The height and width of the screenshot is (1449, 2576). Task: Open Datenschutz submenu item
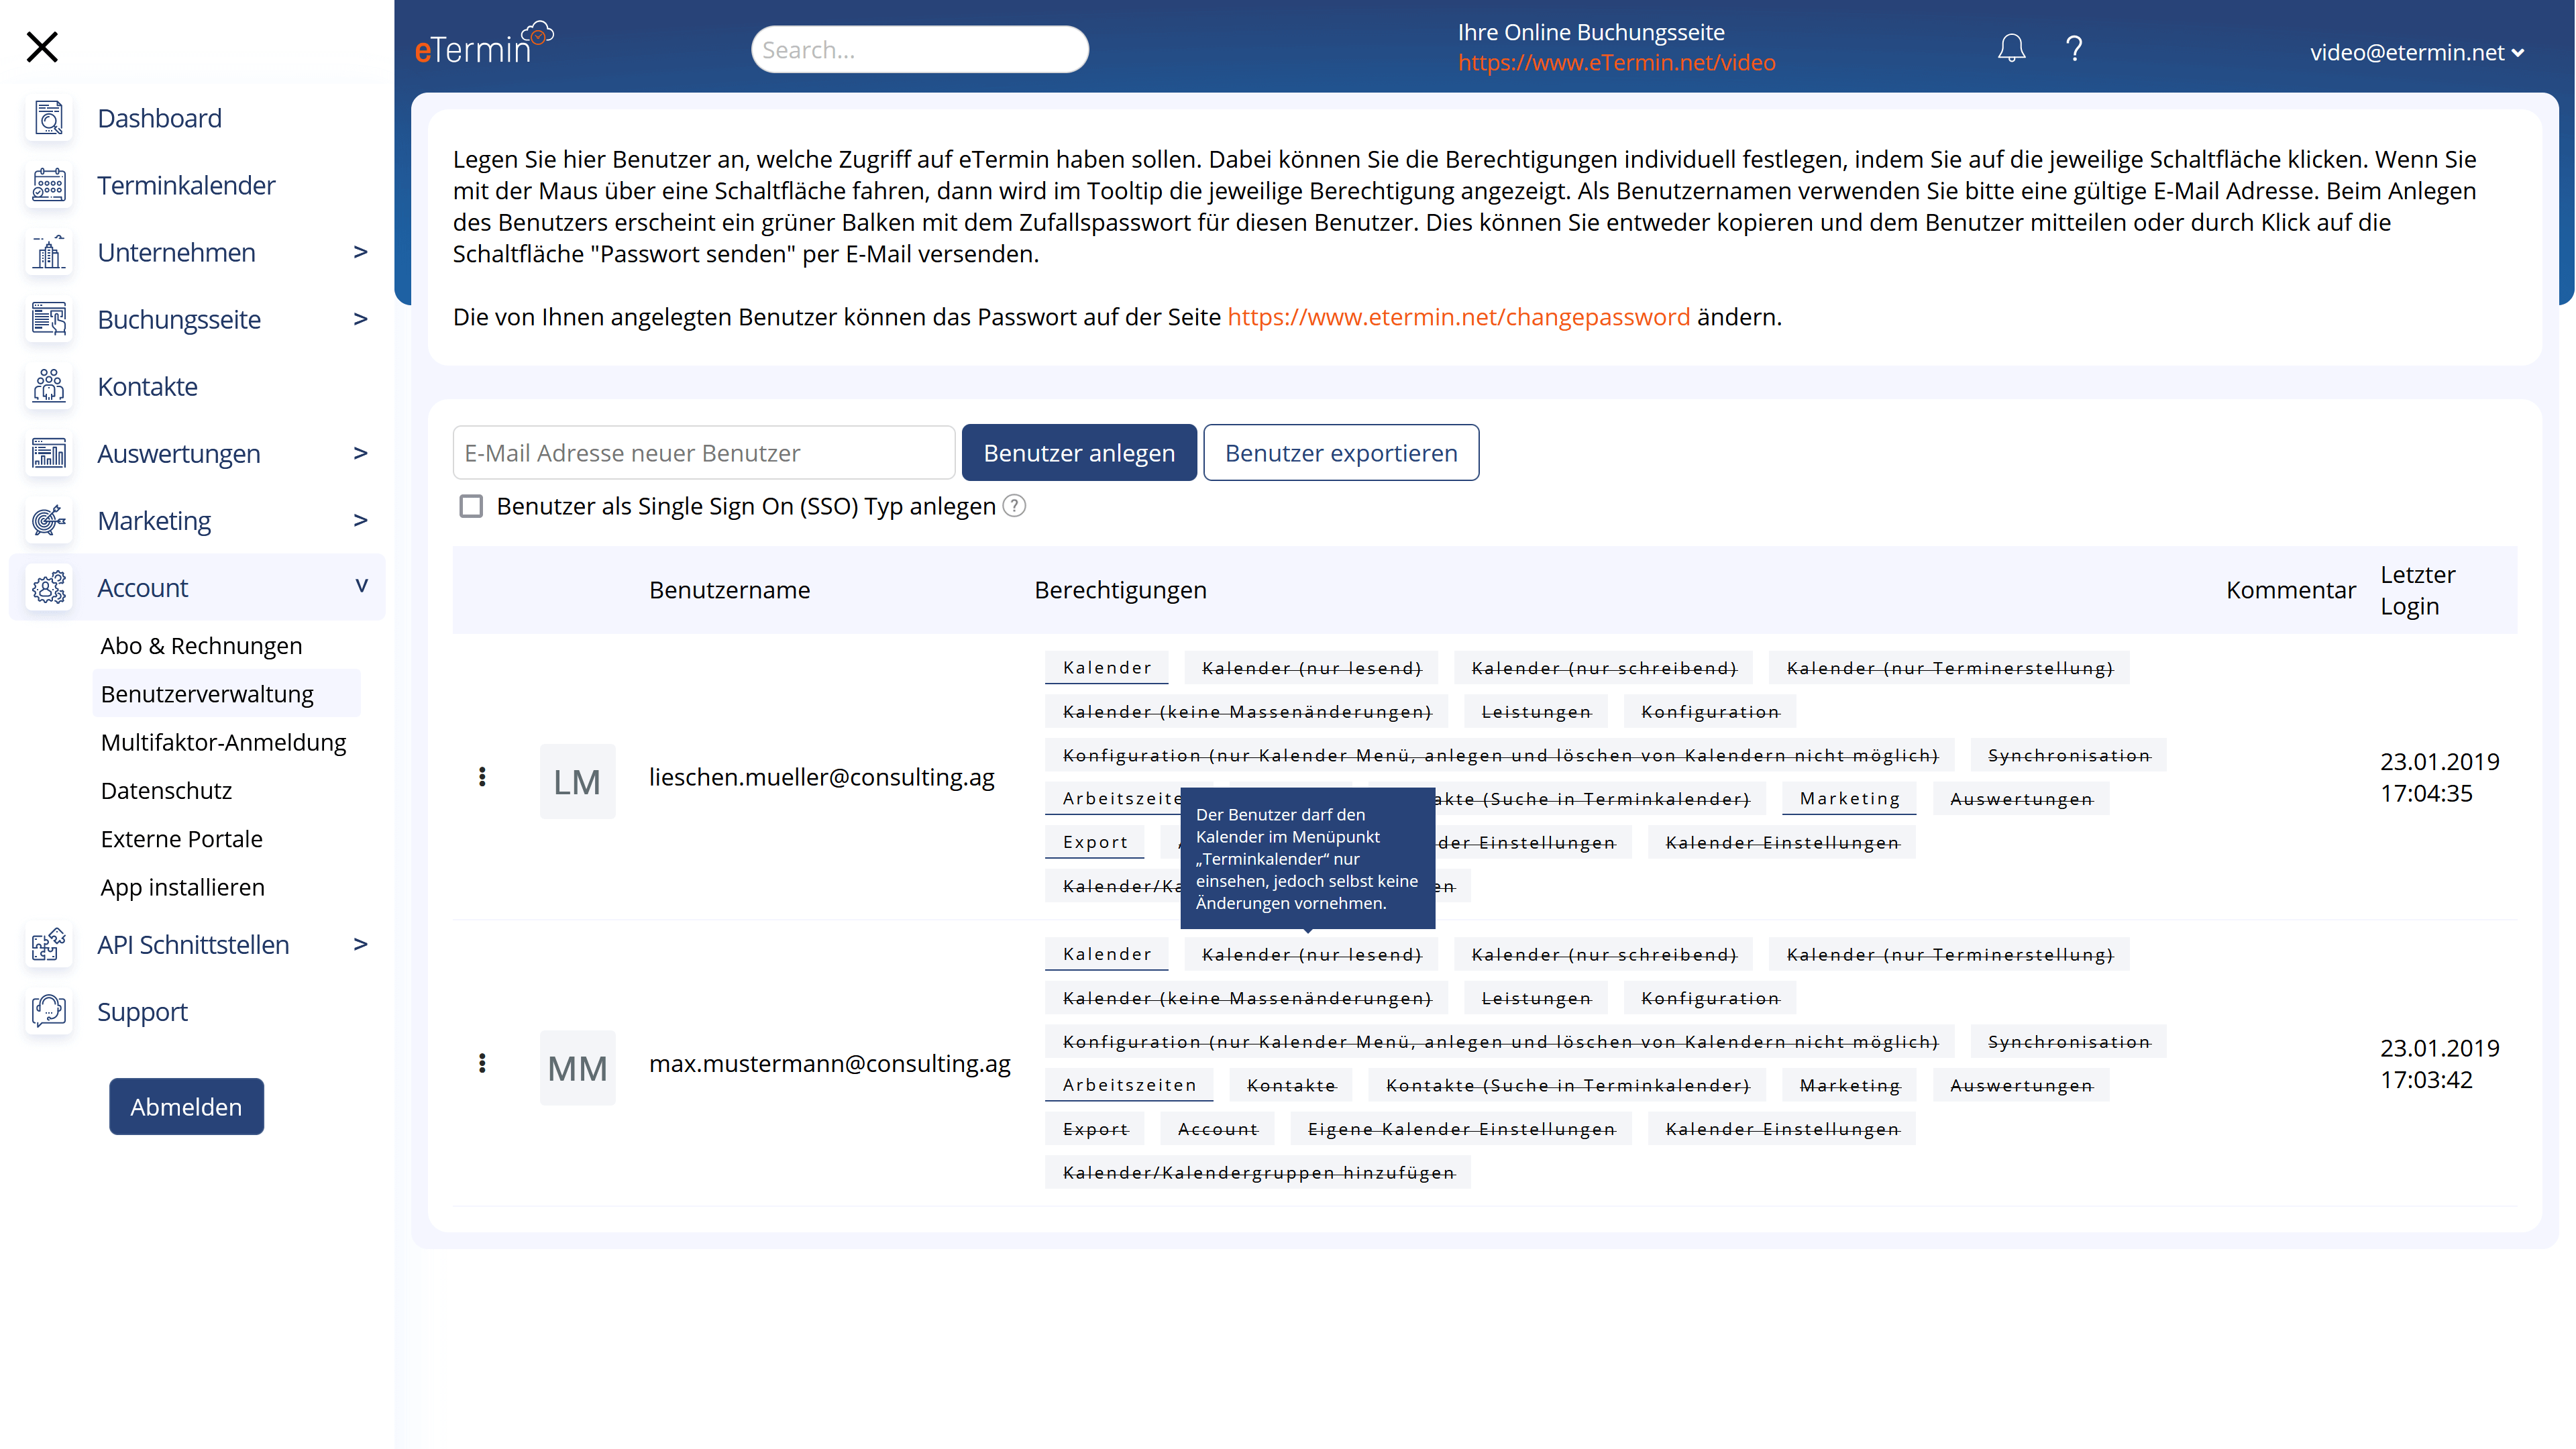coord(166,790)
